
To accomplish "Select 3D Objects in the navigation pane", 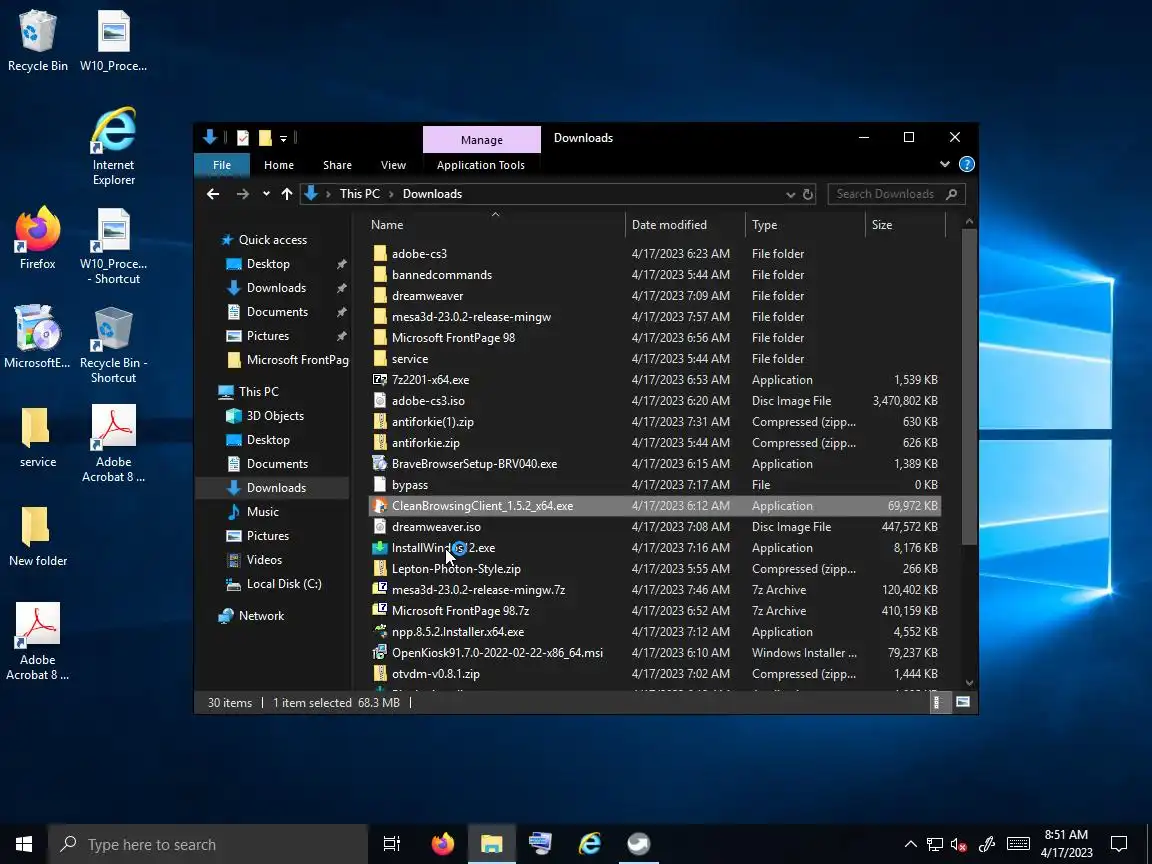I will pos(275,416).
